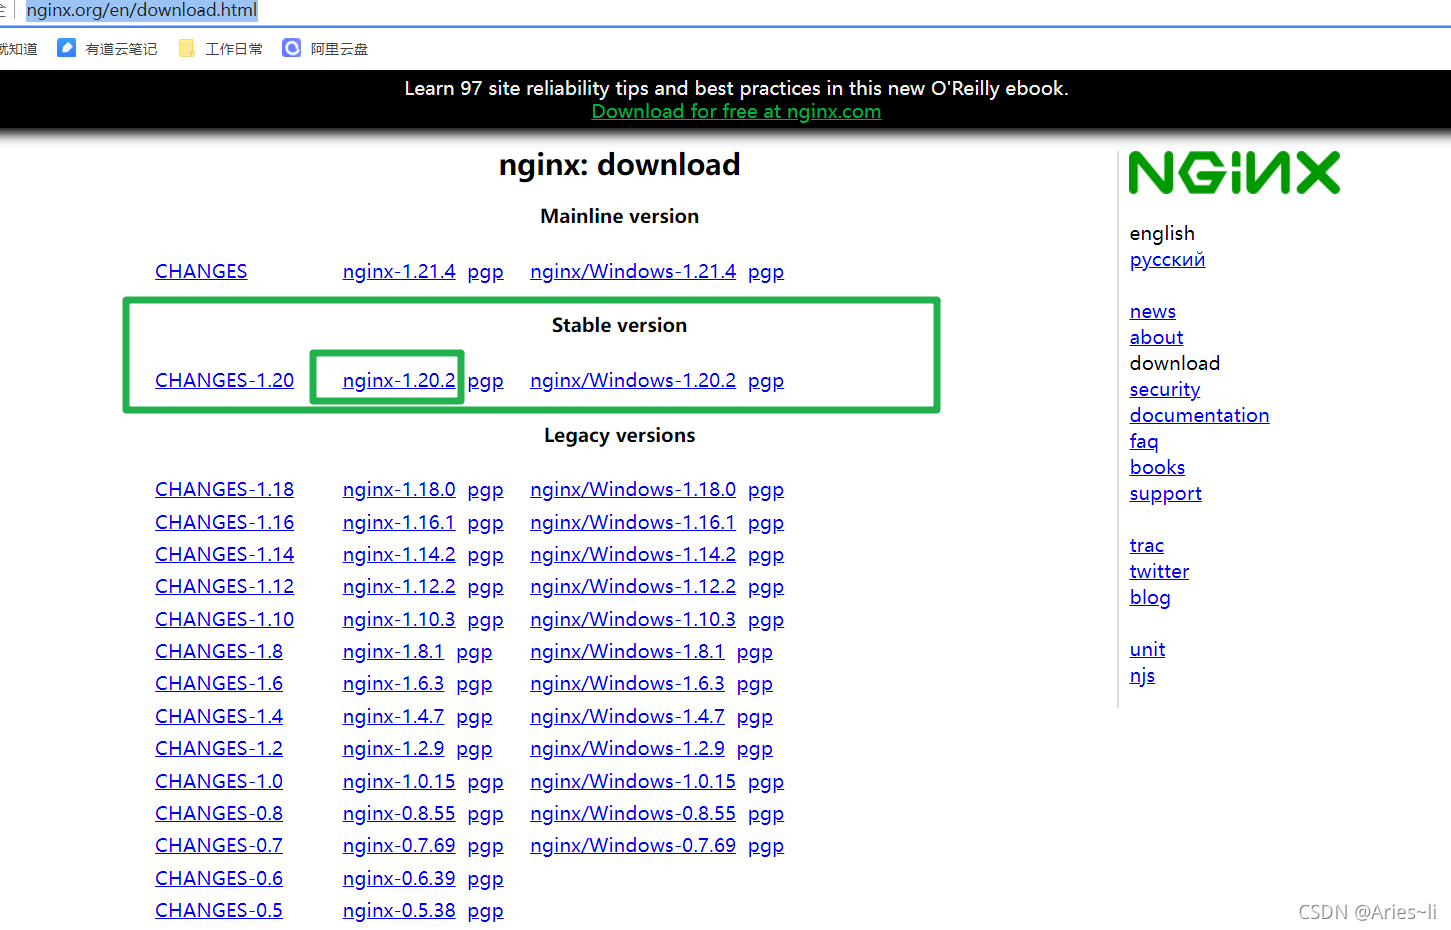Download nginx-1.6.3
The image size is (1451, 930).
pyautogui.click(x=393, y=683)
